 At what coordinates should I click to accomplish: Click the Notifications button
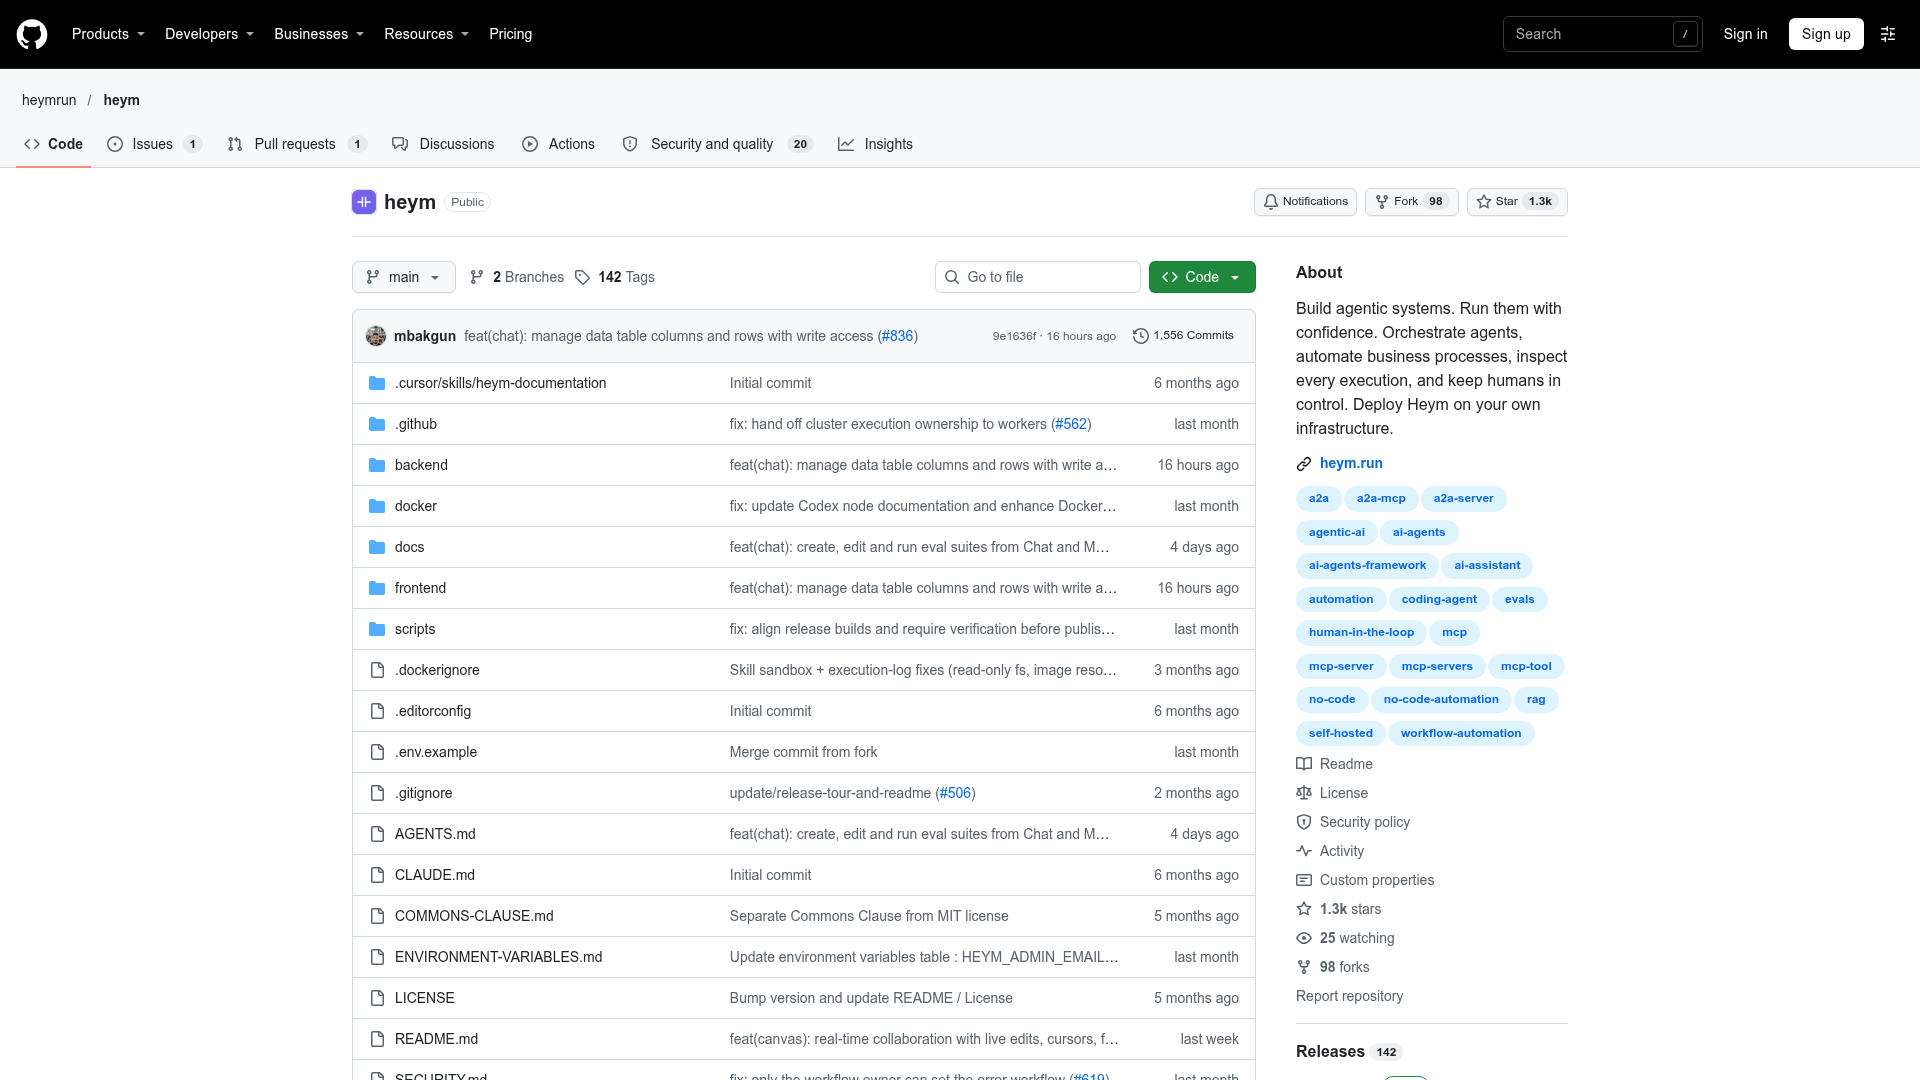tap(1305, 202)
